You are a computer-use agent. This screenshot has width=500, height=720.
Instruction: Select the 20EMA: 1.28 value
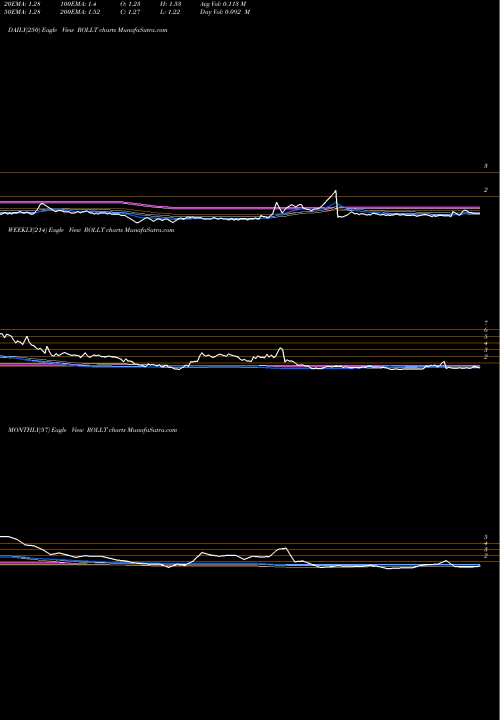coord(22,4)
